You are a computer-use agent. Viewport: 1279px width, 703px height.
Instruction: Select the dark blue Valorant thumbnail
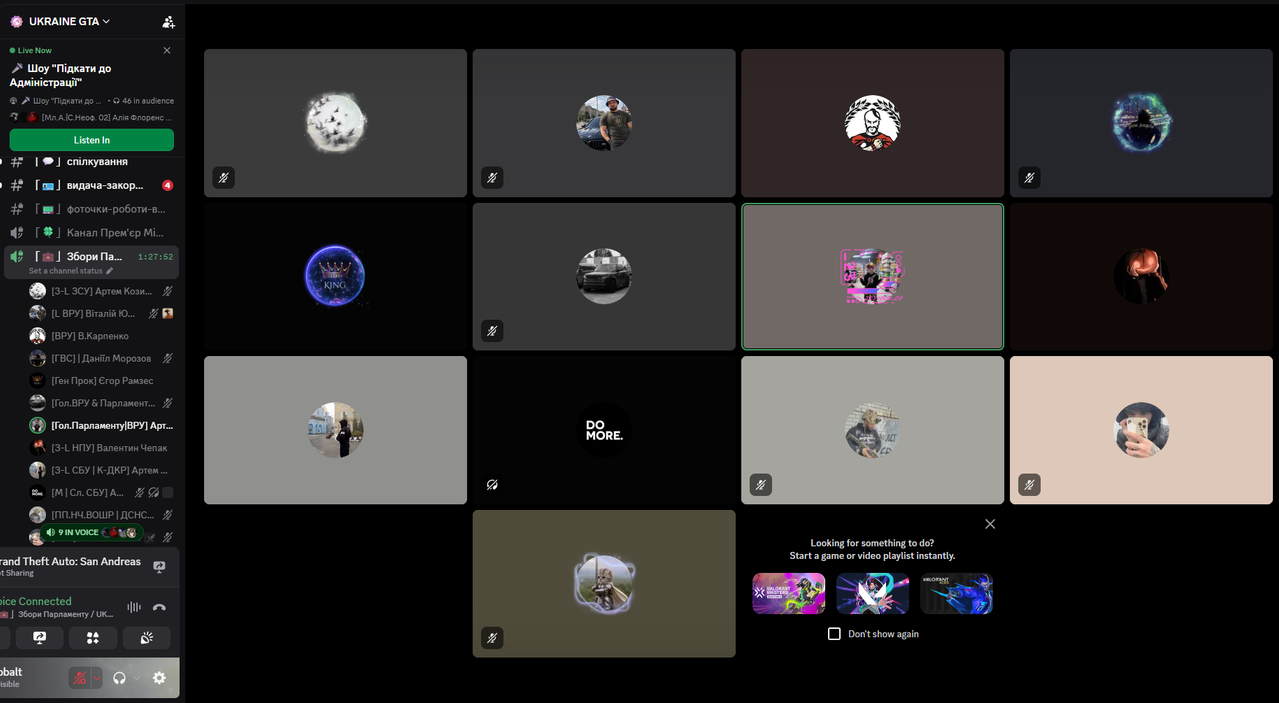pos(957,593)
